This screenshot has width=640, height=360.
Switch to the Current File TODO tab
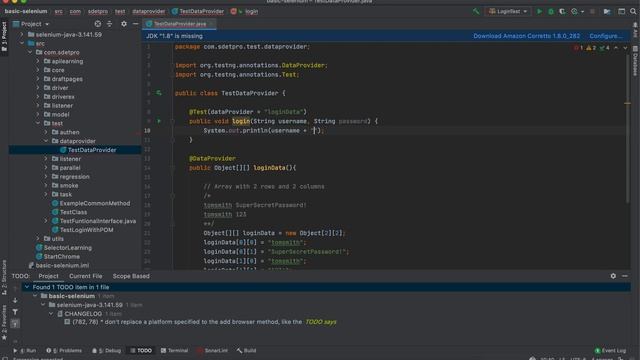tap(85, 276)
